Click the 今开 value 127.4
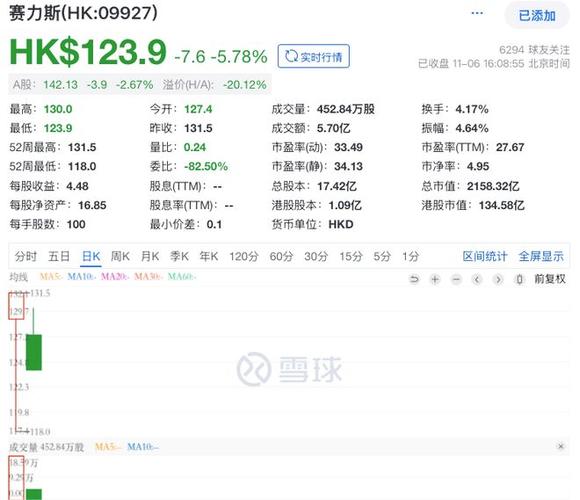 click(198, 109)
